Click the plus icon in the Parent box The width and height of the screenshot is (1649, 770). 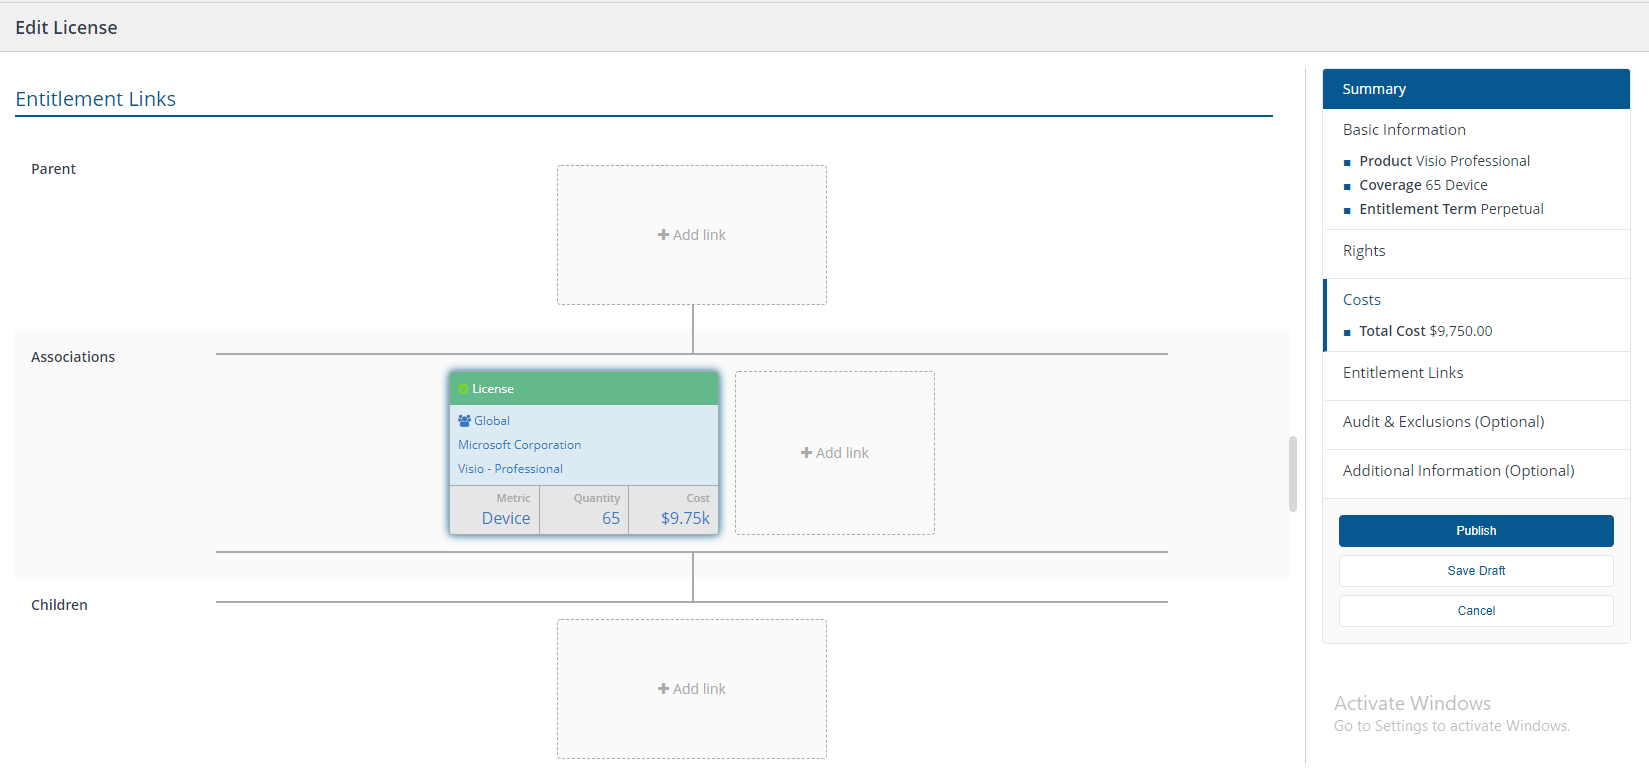tap(663, 235)
